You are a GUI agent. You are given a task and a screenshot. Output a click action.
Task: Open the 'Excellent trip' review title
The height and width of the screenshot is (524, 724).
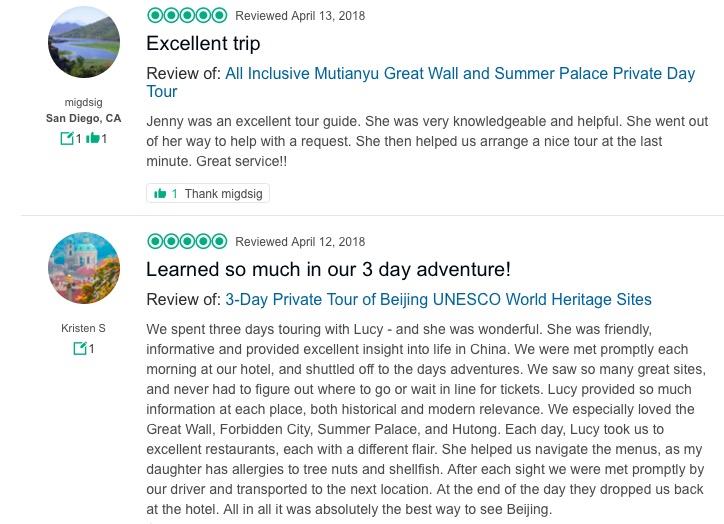203,43
